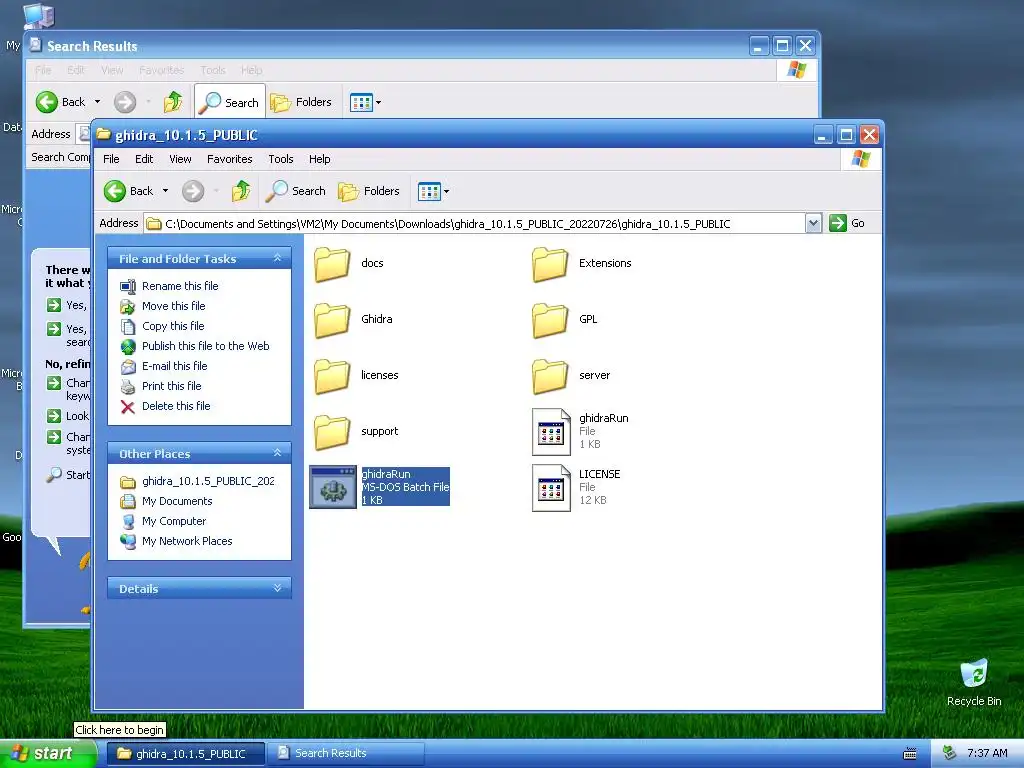Screen dimensions: 1024x768
Task: Open the Recycle Bin desktop icon
Action: click(974, 683)
